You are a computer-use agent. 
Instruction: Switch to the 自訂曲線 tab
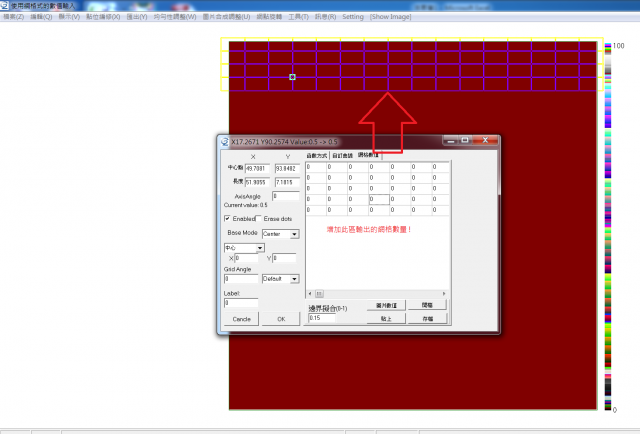coord(342,155)
